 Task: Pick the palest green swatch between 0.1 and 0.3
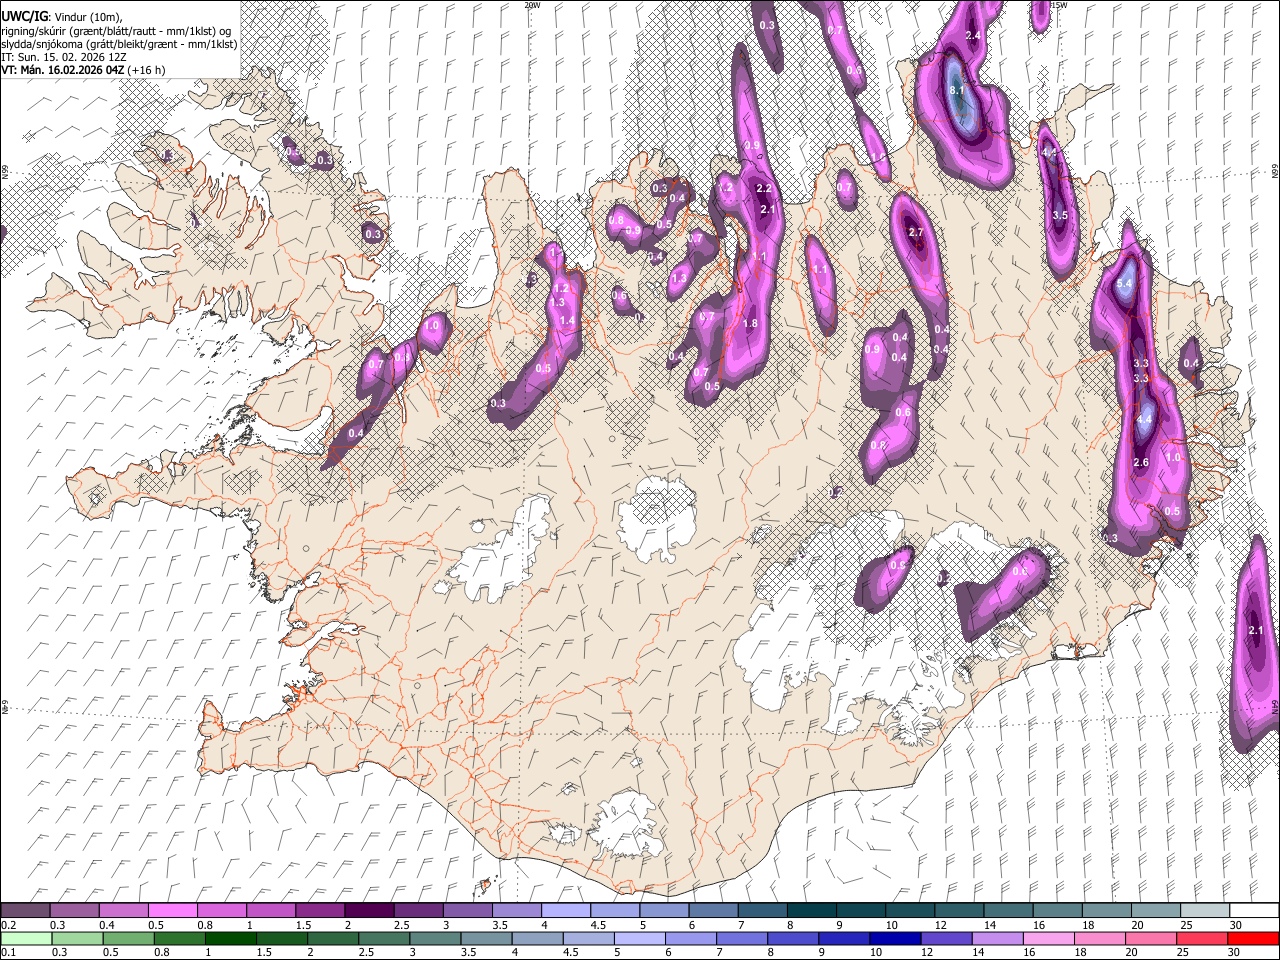point(25,939)
